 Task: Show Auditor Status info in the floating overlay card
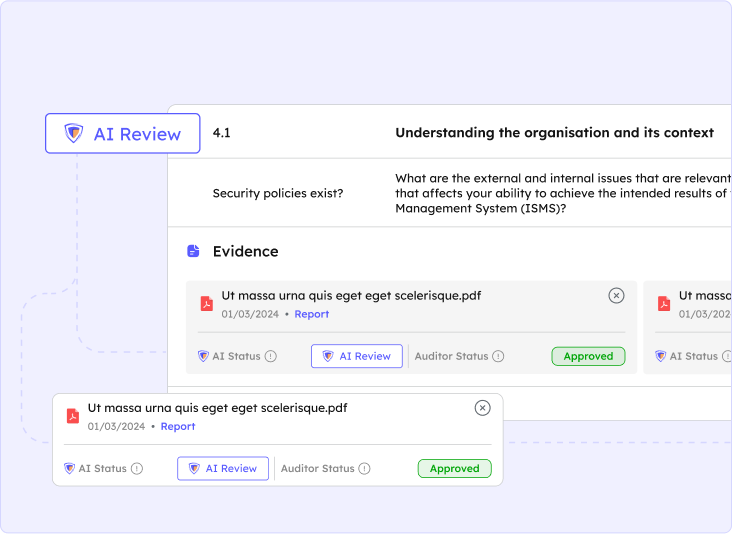pyautogui.click(x=364, y=468)
